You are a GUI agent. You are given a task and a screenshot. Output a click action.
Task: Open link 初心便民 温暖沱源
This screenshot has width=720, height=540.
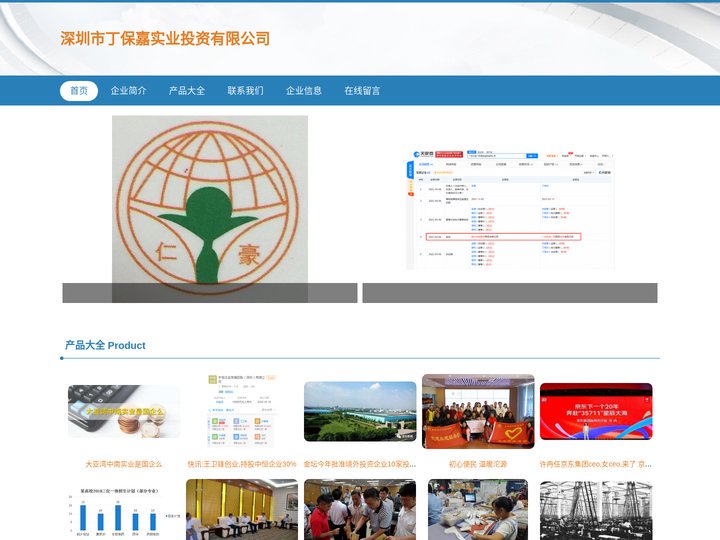(478, 464)
